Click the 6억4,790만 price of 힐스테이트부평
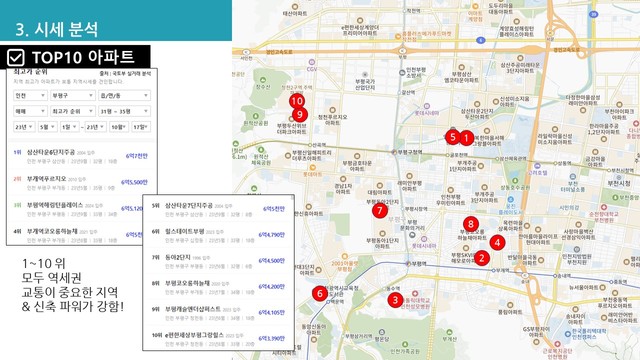This screenshot has width=640, height=360. pyautogui.click(x=271, y=235)
